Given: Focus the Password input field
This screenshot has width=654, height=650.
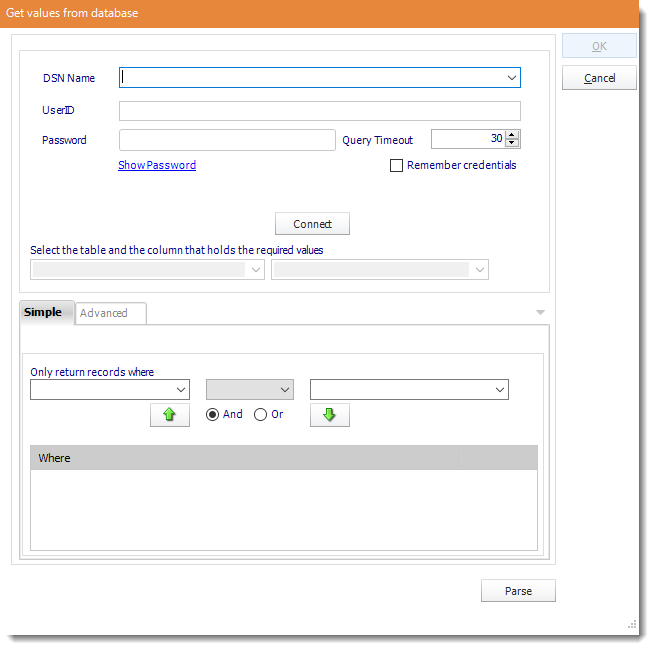Looking at the screenshot, I should point(227,140).
